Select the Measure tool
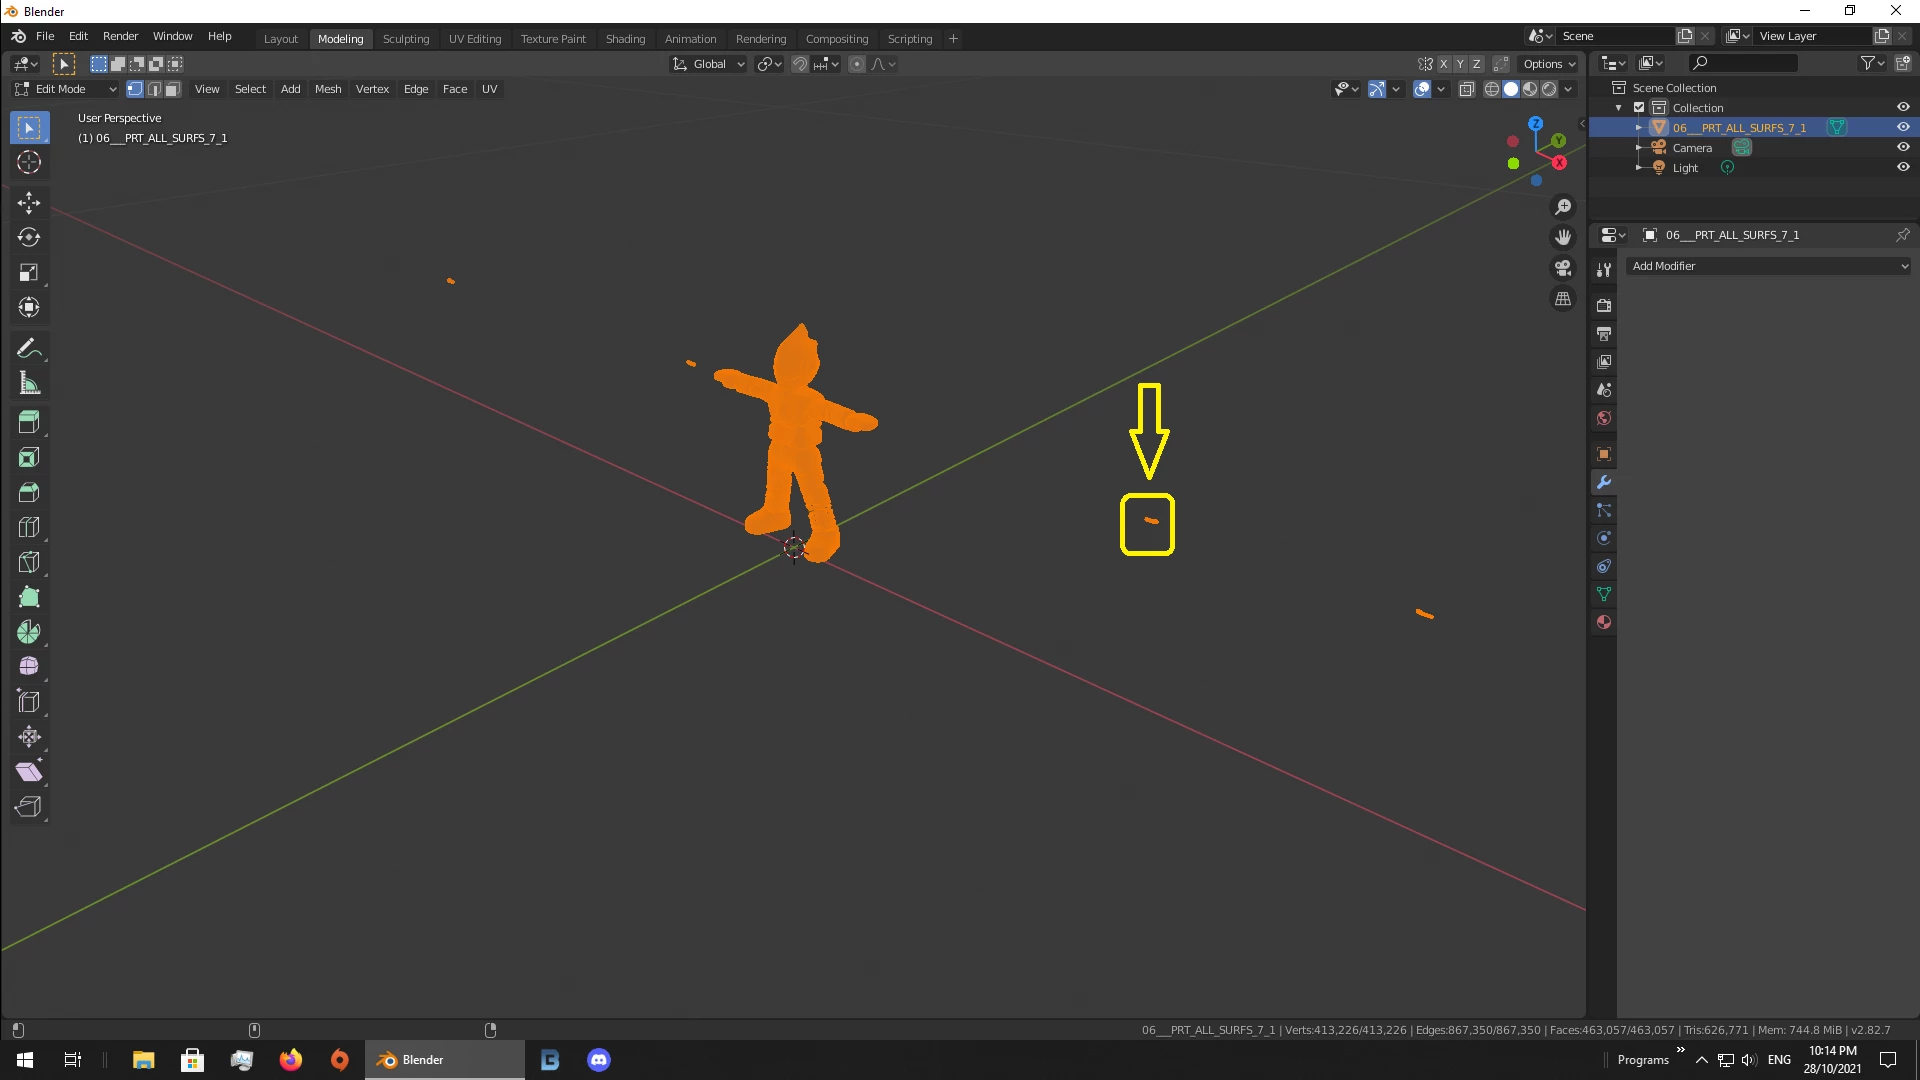 (x=28, y=384)
